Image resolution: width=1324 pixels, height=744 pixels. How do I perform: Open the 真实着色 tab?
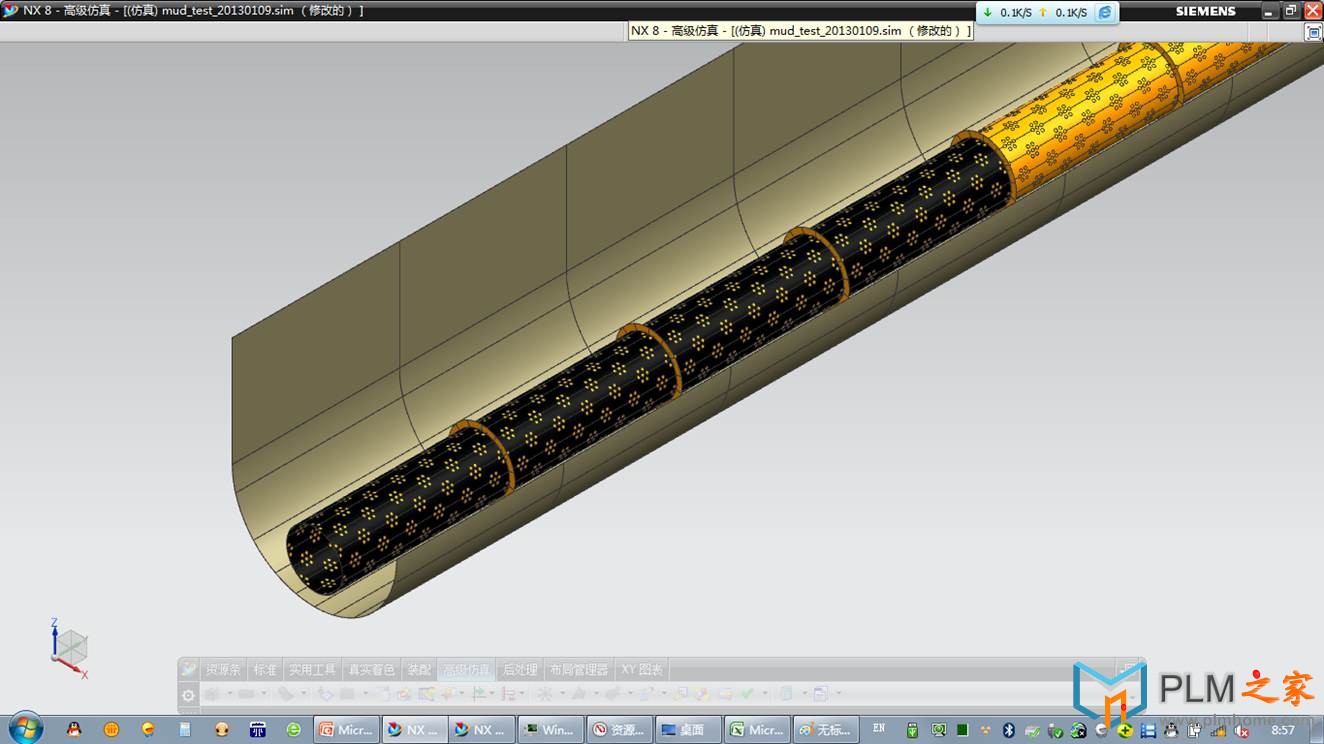coord(371,670)
